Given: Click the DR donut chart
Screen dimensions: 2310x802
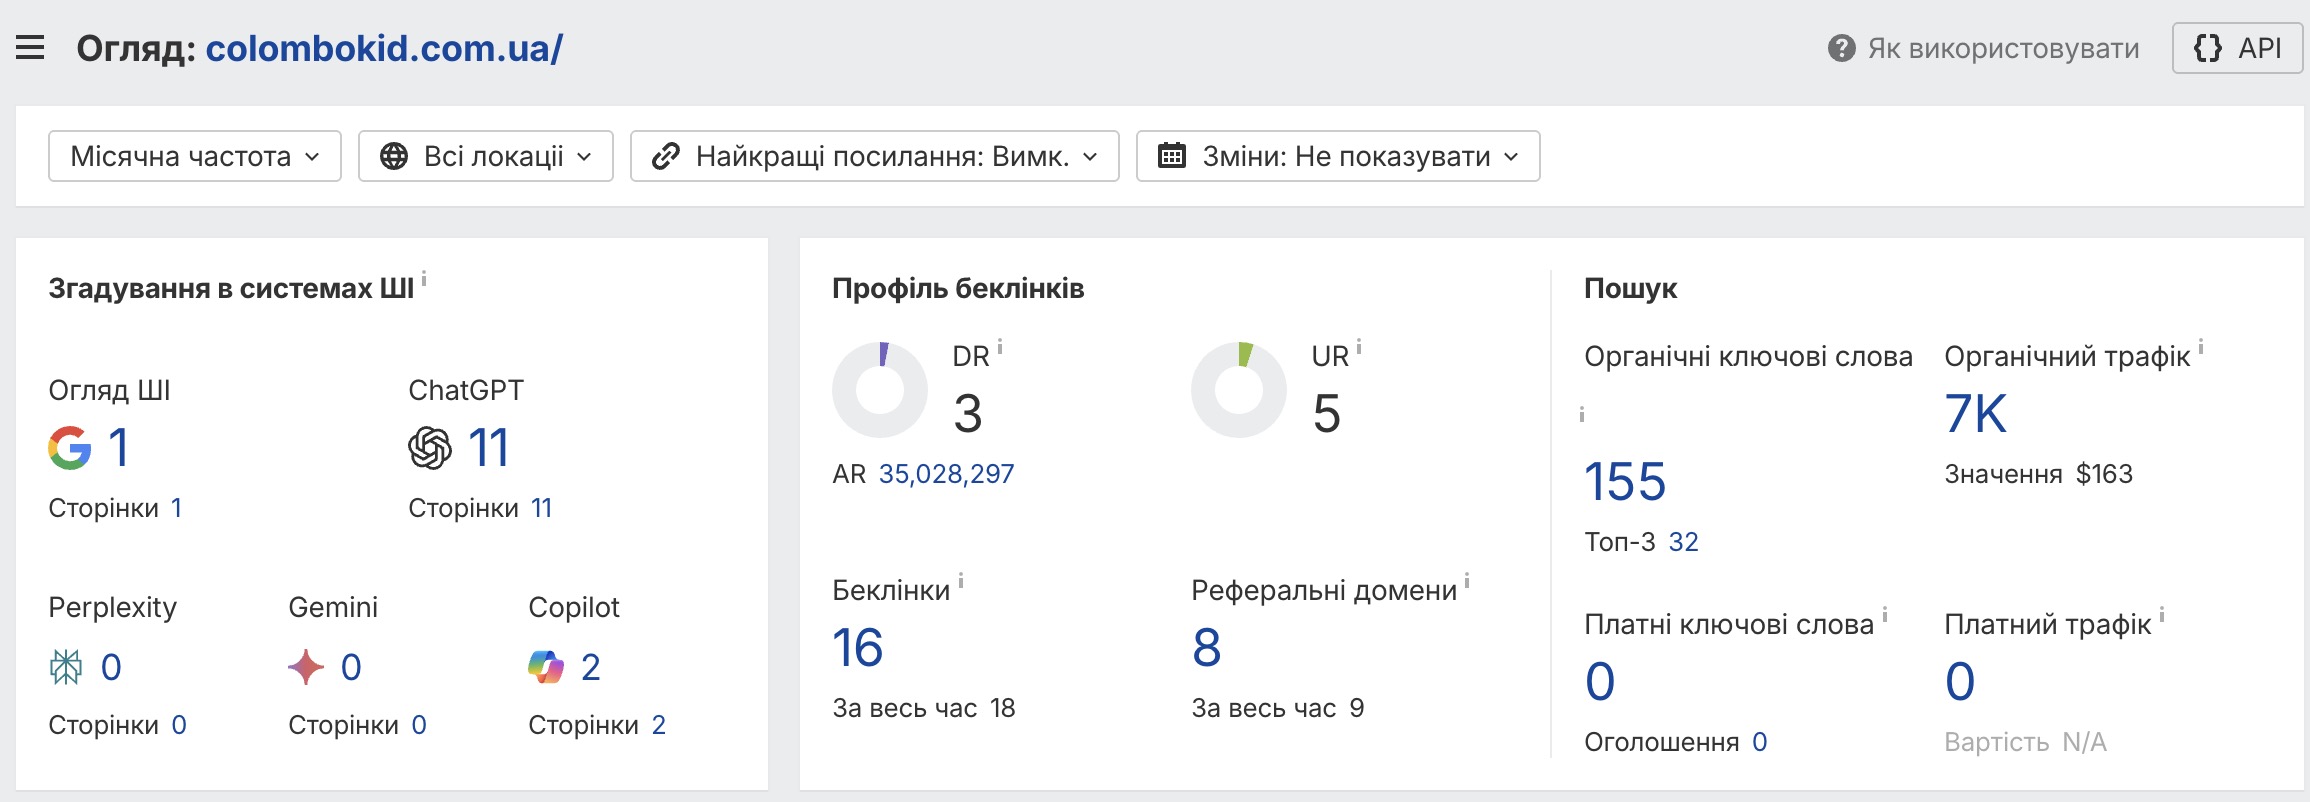Looking at the screenshot, I should (x=880, y=390).
